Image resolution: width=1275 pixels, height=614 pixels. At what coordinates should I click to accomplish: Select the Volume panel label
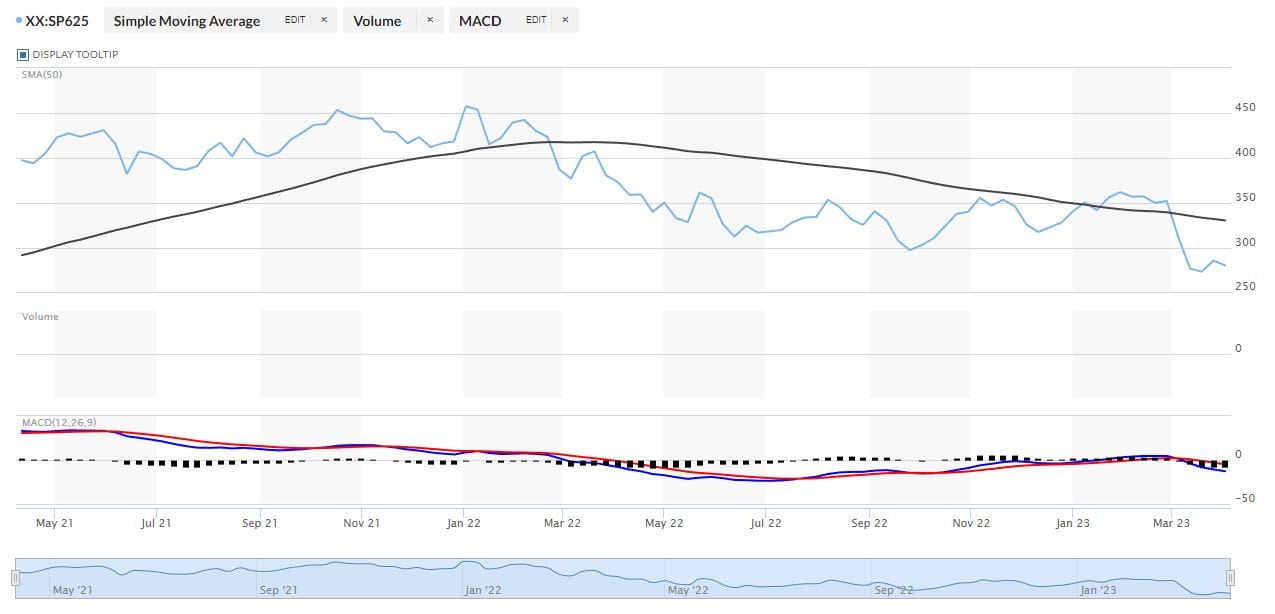[x=39, y=316]
